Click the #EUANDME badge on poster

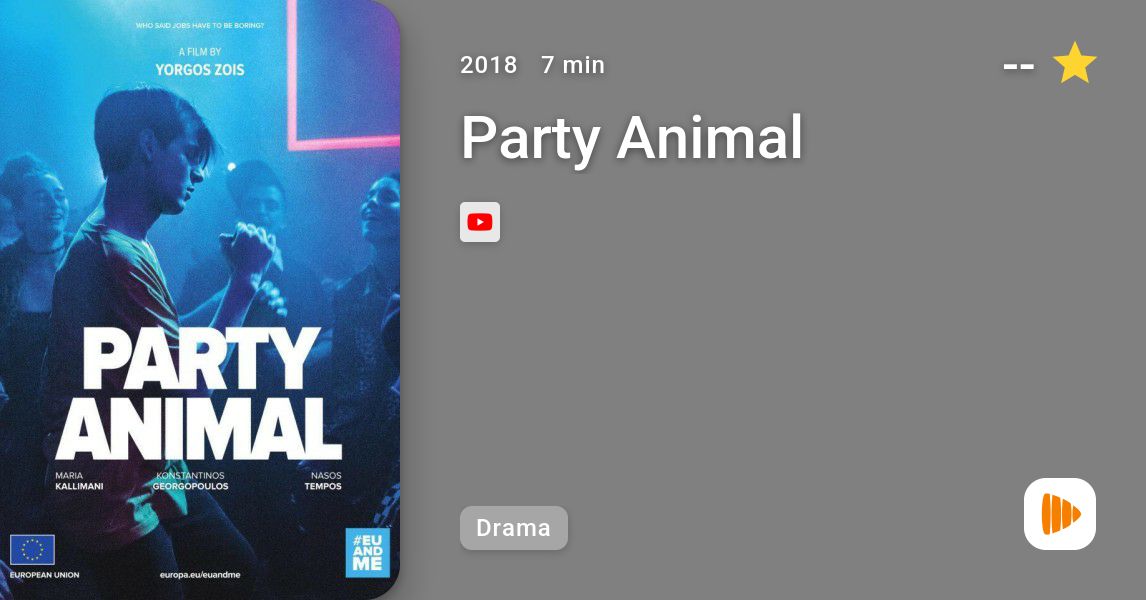click(367, 552)
